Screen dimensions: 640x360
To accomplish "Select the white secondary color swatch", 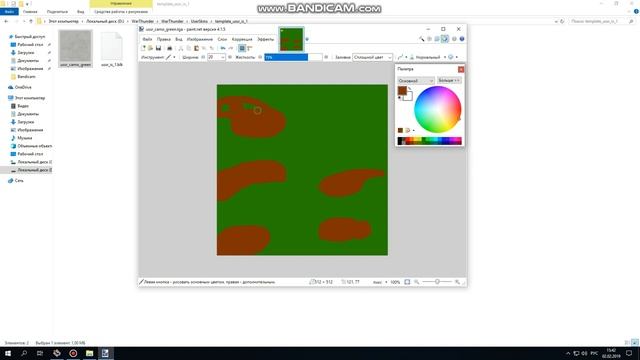I will click(408, 96).
